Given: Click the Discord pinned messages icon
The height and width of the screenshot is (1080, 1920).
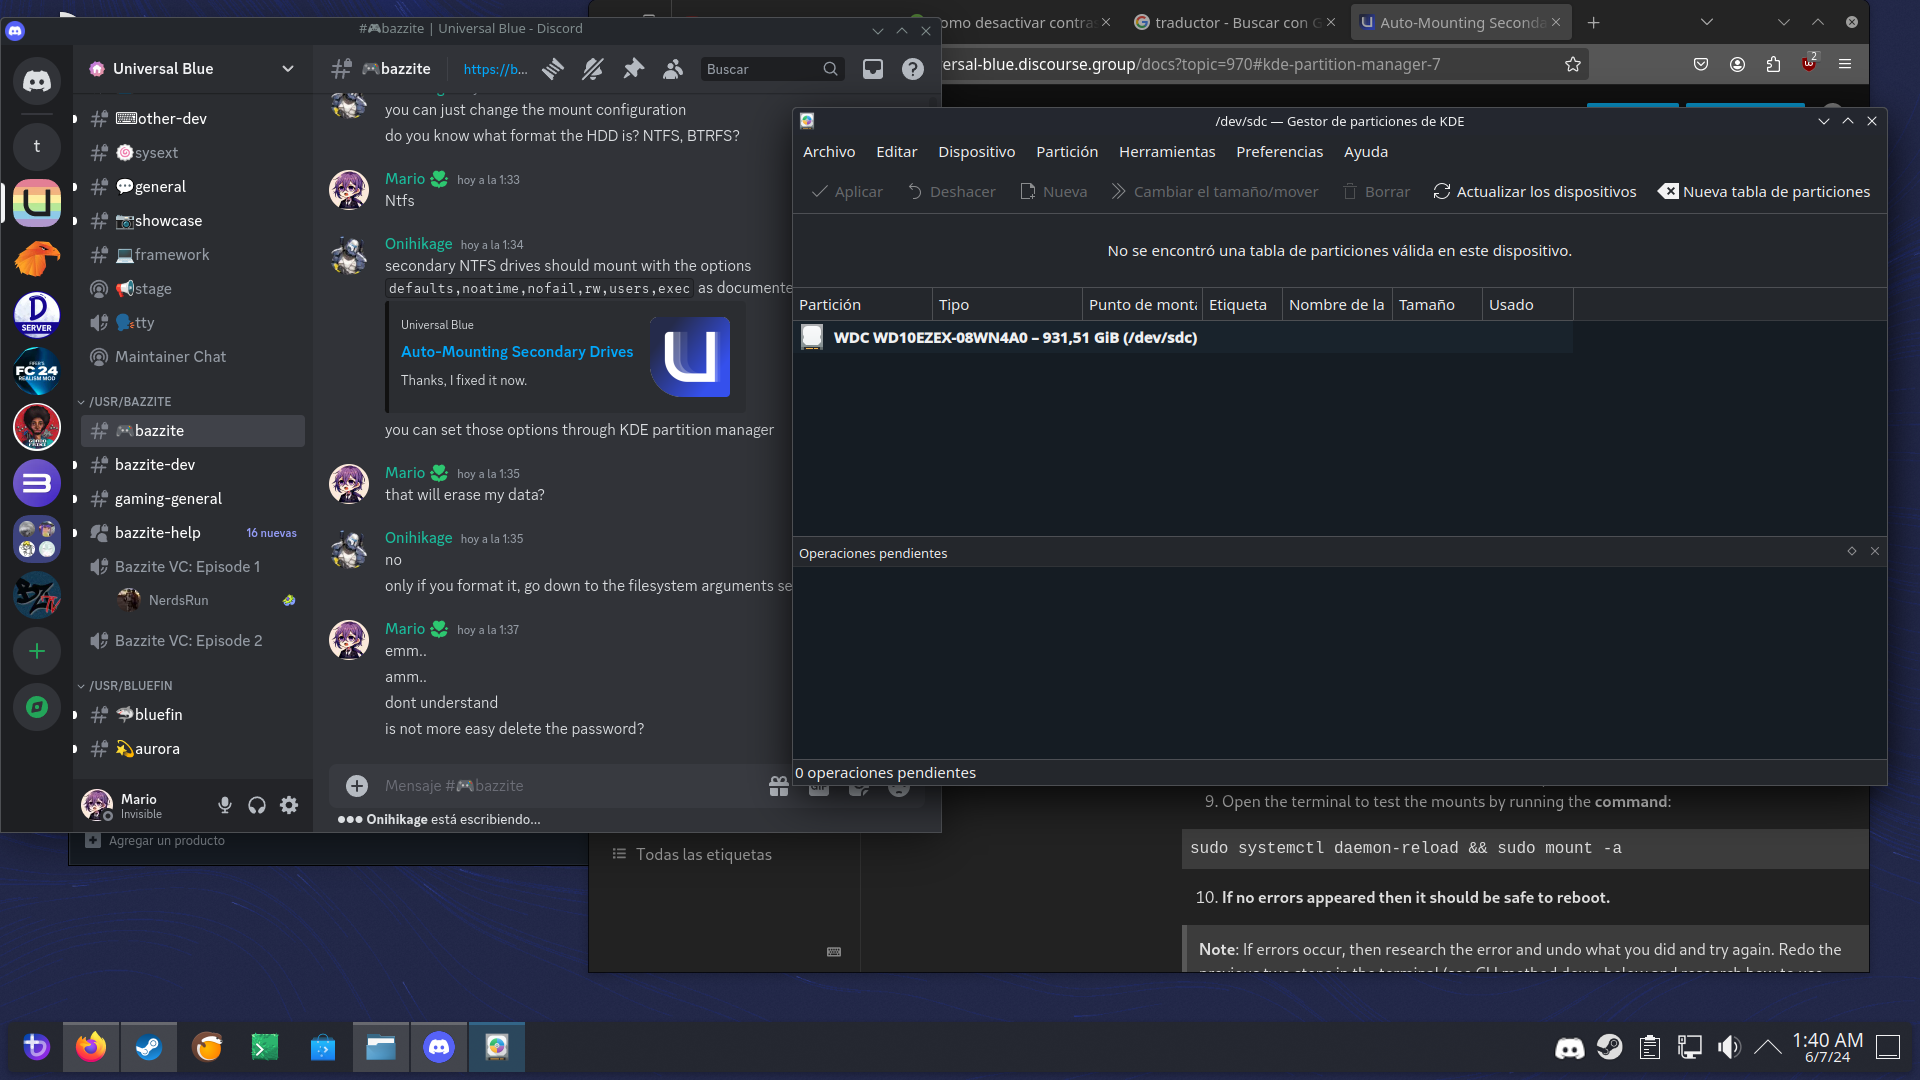Looking at the screenshot, I should coord(633,69).
